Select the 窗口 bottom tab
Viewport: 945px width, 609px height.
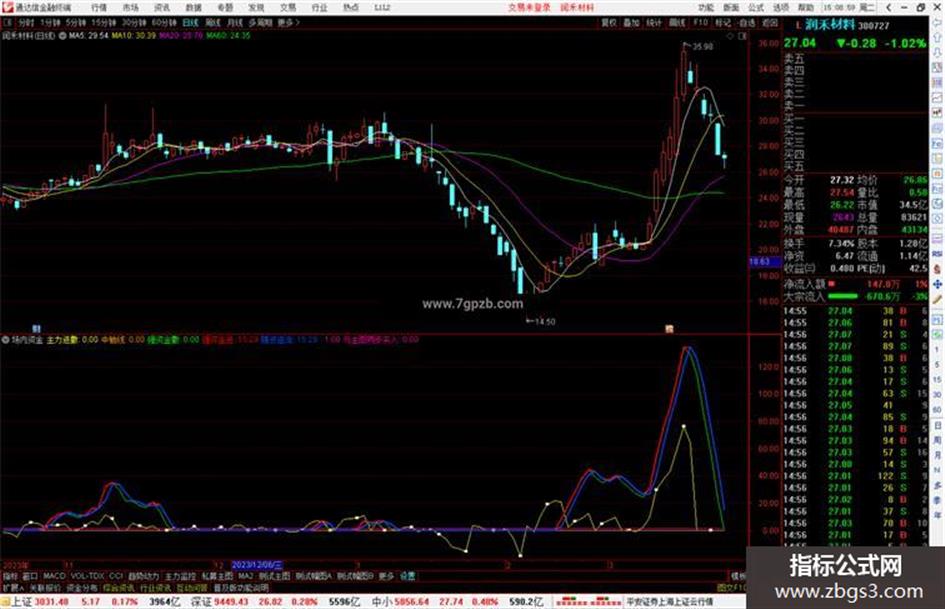click(30, 576)
